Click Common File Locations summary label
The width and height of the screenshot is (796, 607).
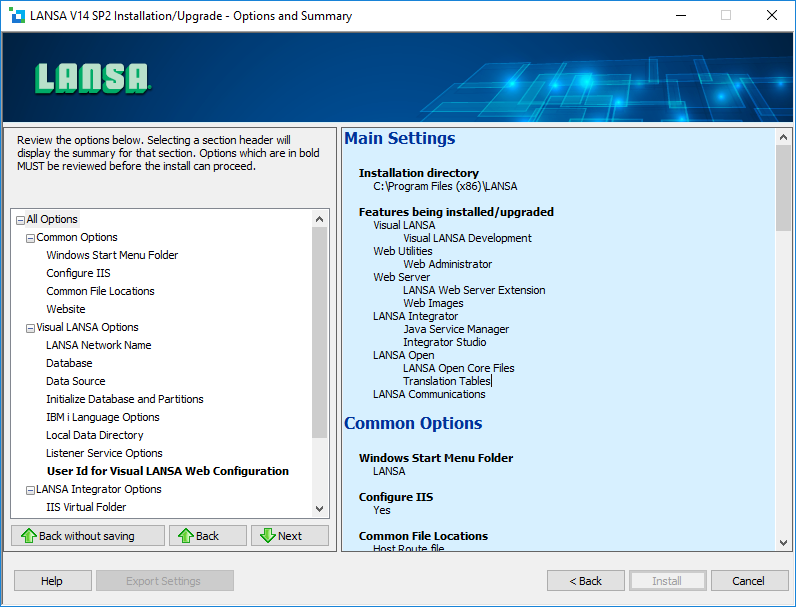point(423,536)
